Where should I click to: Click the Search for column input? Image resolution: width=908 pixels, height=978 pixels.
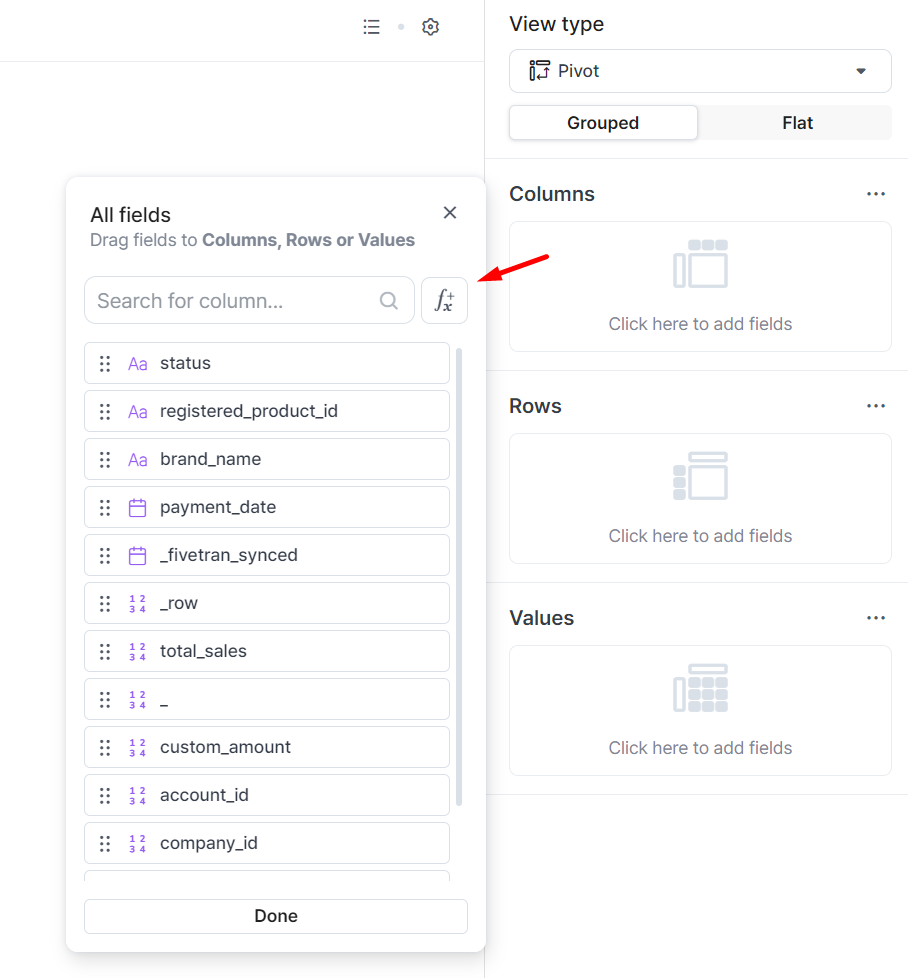235,300
